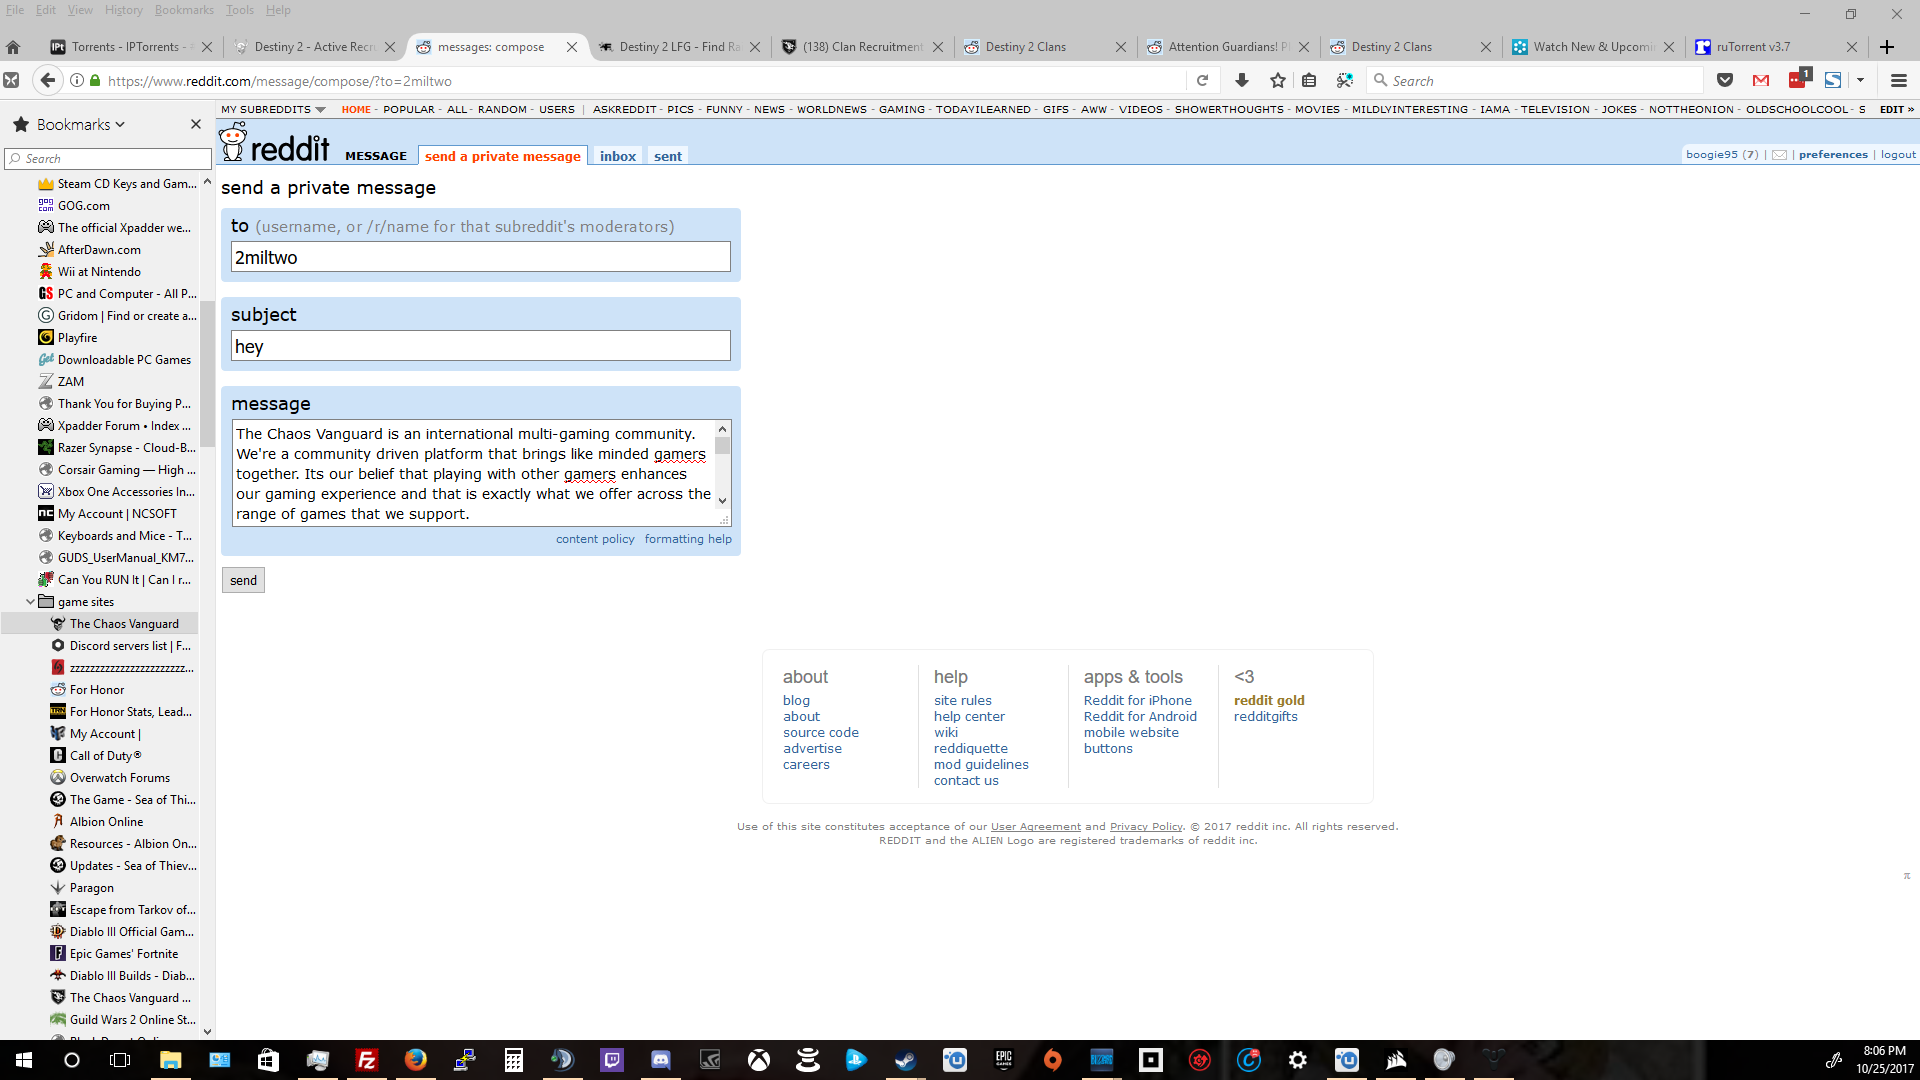
Task: Expand the MY SUBREDDITS dropdown
Action: pyautogui.click(x=273, y=110)
